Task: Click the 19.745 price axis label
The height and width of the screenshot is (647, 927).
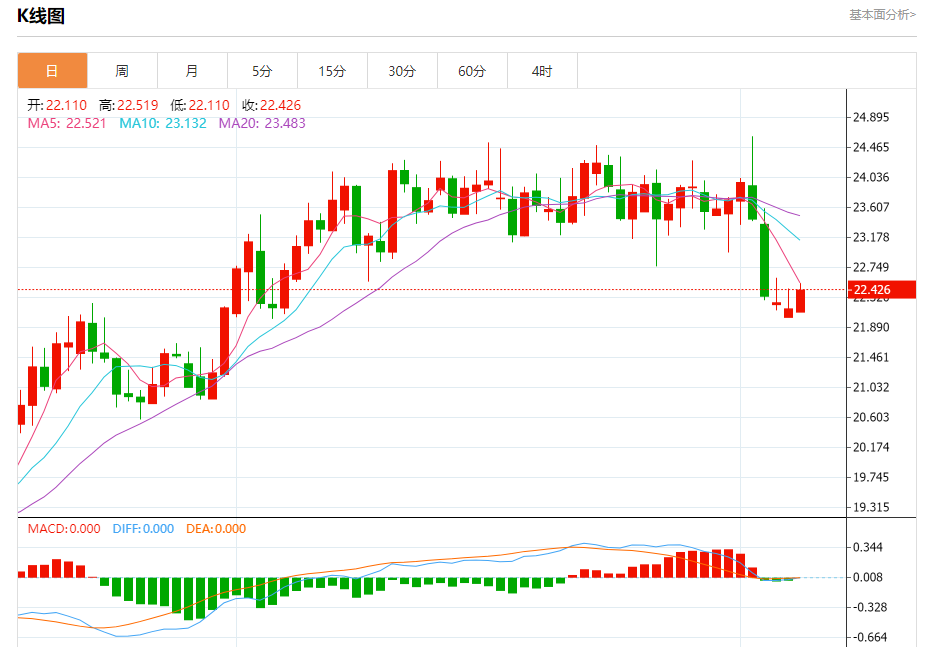Action: click(x=871, y=477)
